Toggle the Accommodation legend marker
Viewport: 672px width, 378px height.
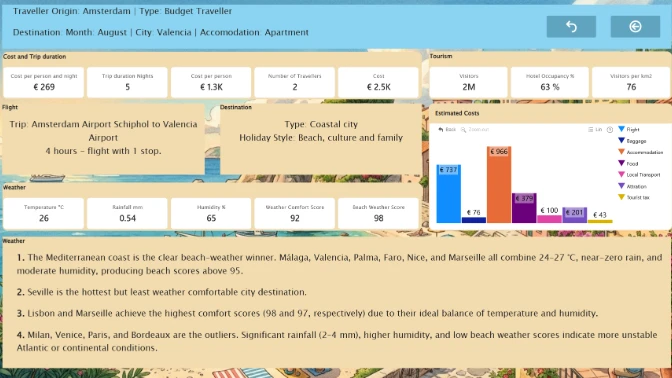pos(621,152)
